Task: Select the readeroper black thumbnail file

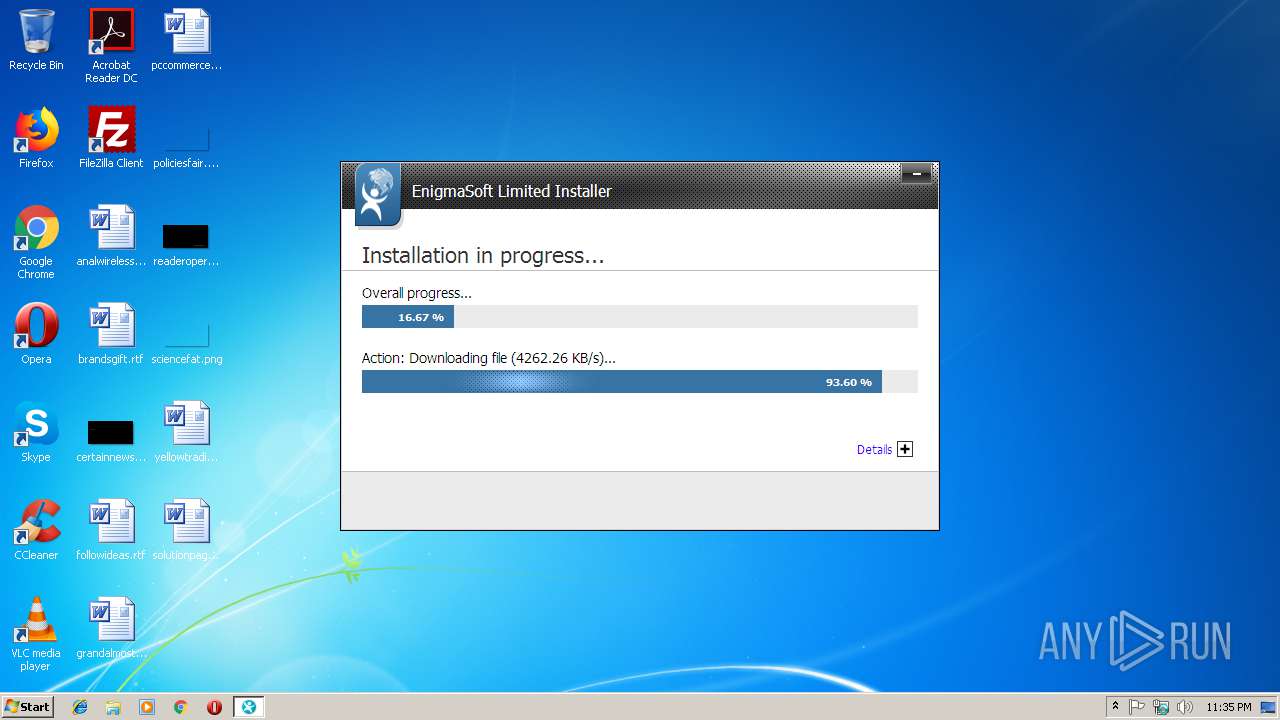Action: tap(187, 245)
